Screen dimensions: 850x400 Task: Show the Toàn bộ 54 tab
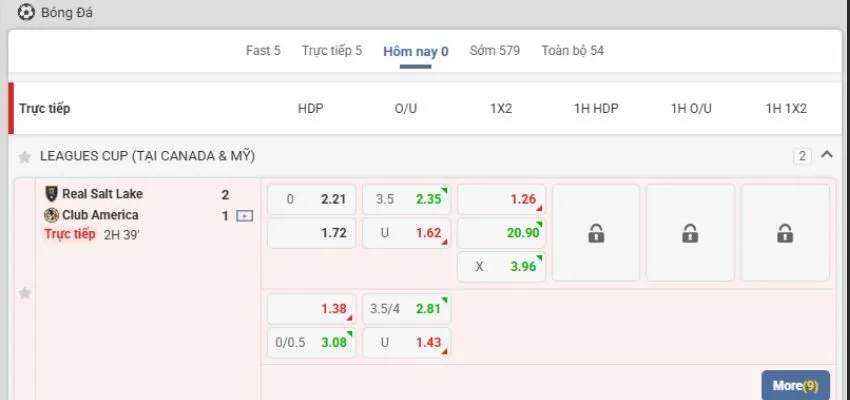point(572,51)
